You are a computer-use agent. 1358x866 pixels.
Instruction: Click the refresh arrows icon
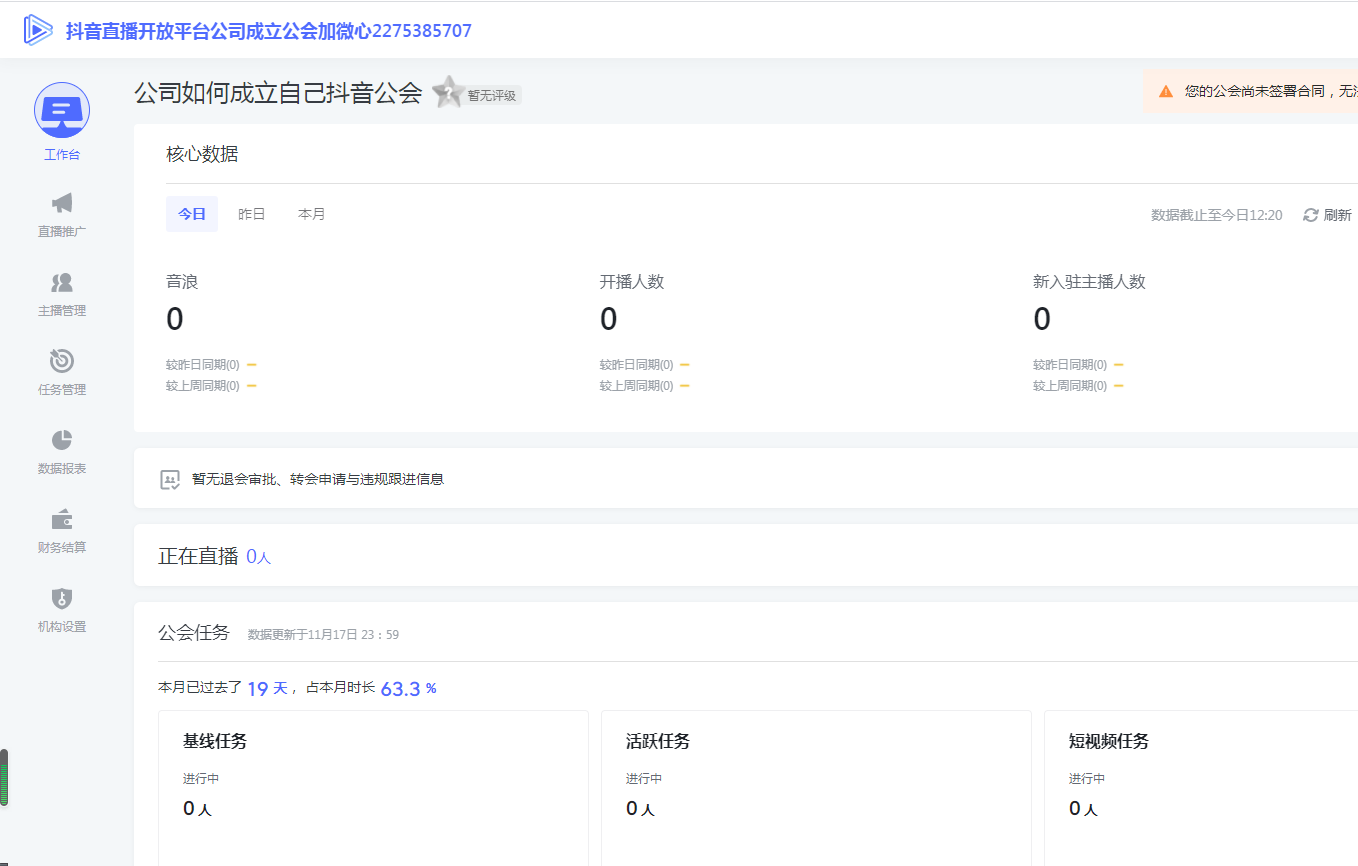(x=1311, y=215)
